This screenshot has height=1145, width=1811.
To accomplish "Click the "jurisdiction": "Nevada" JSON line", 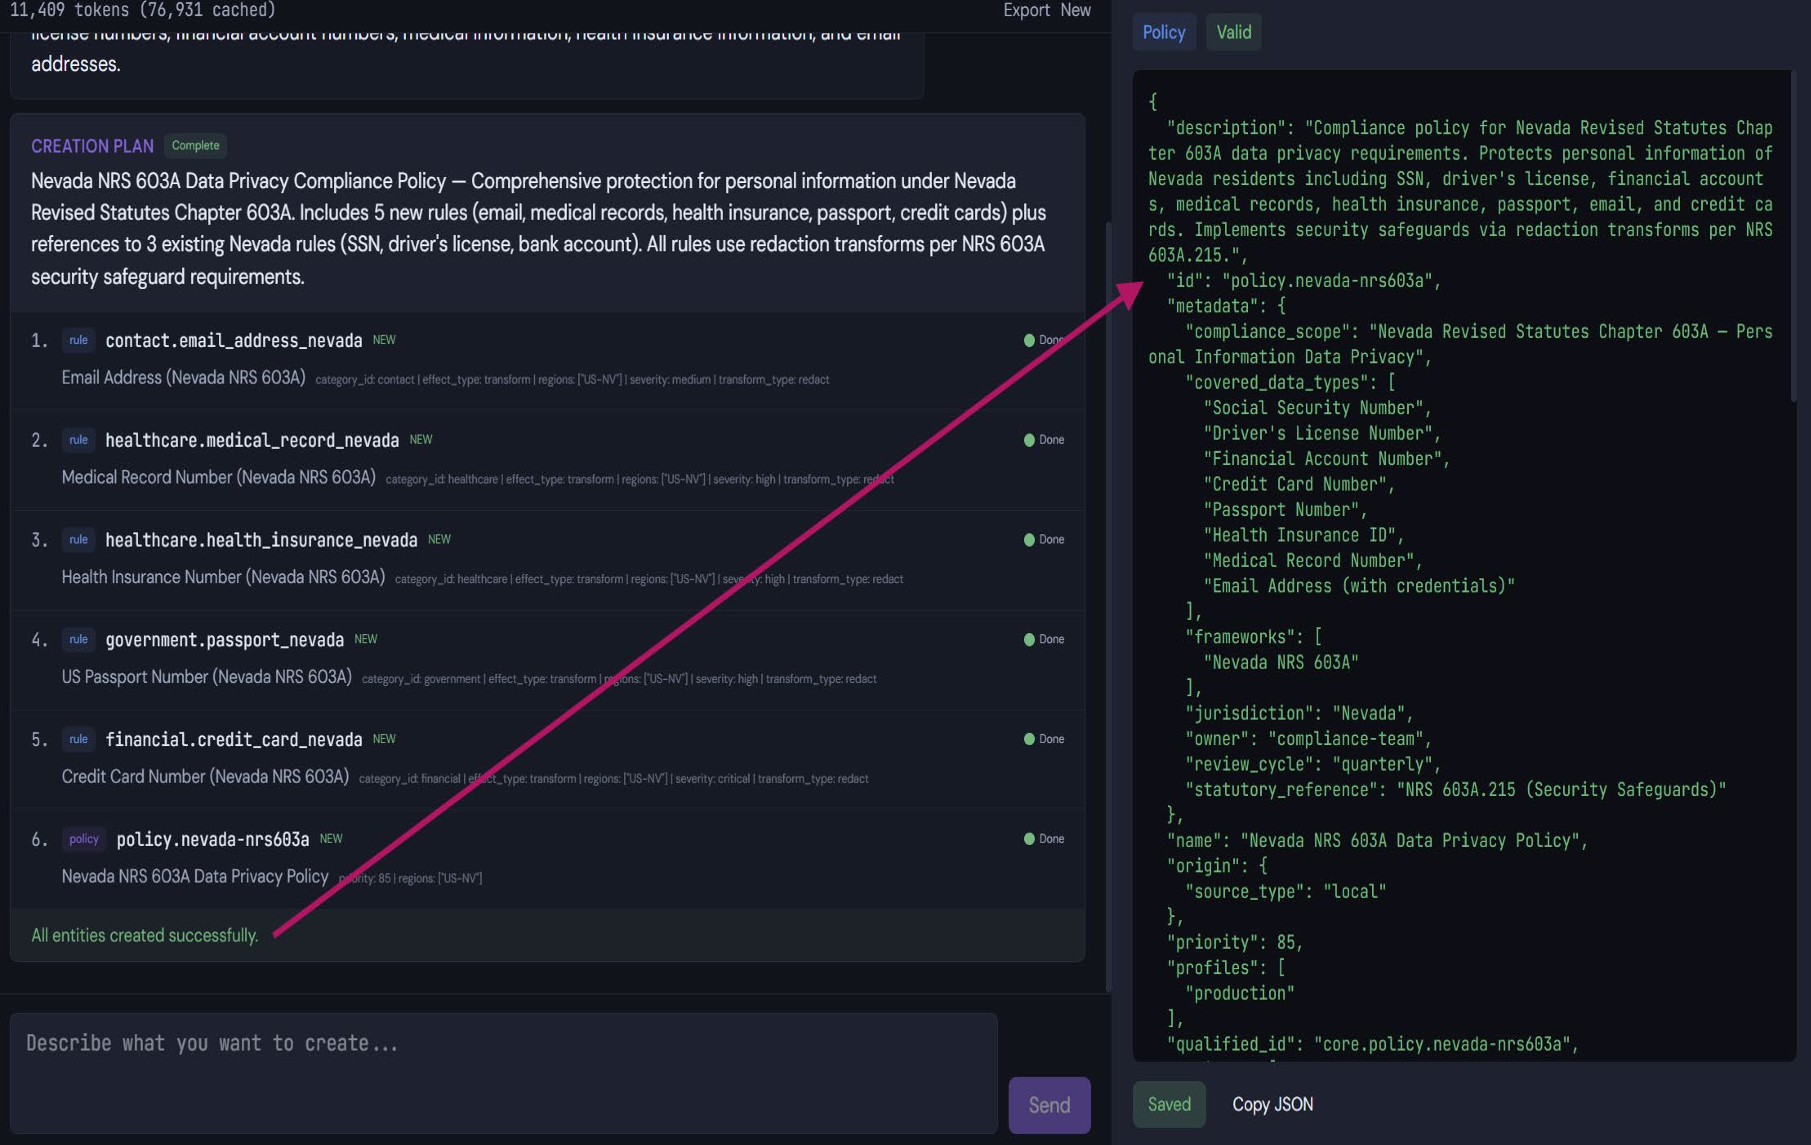I will 1300,714.
